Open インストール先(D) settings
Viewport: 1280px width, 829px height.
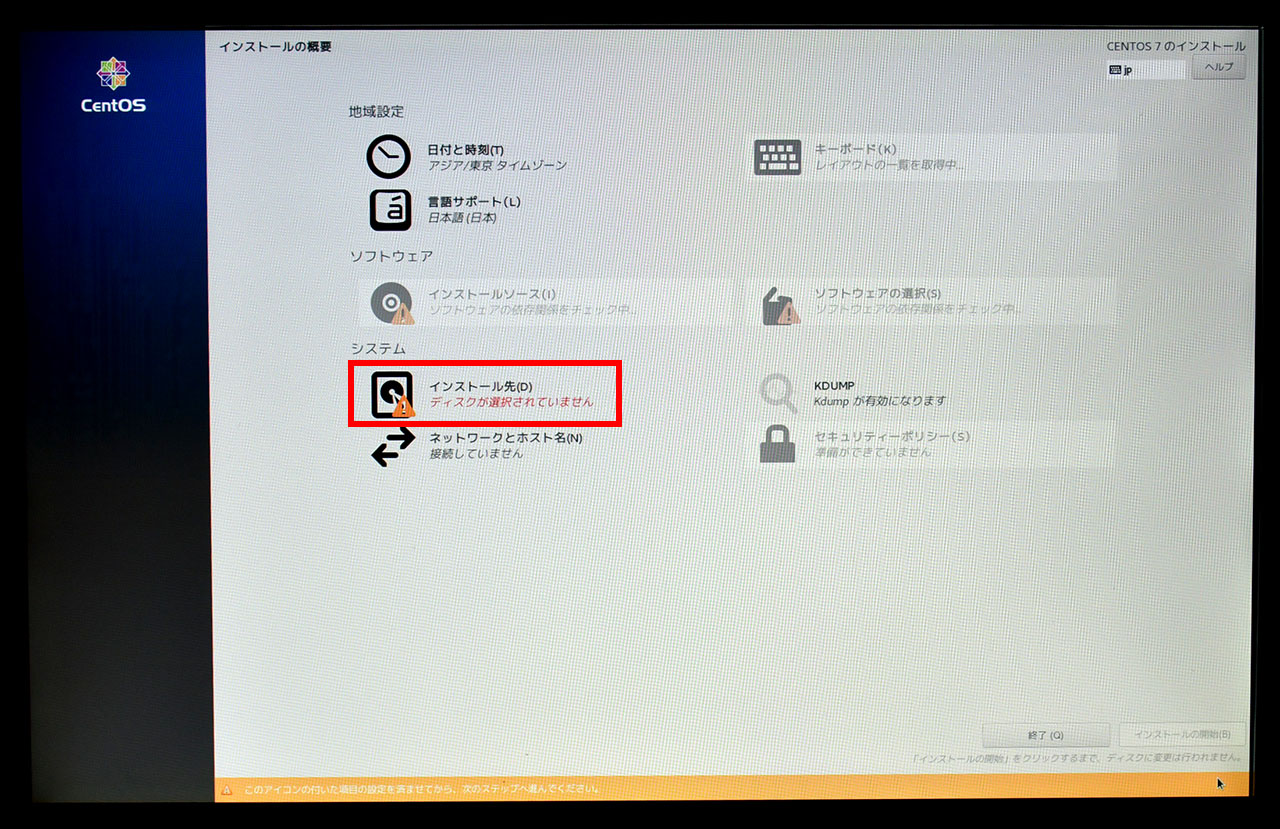pos(480,386)
